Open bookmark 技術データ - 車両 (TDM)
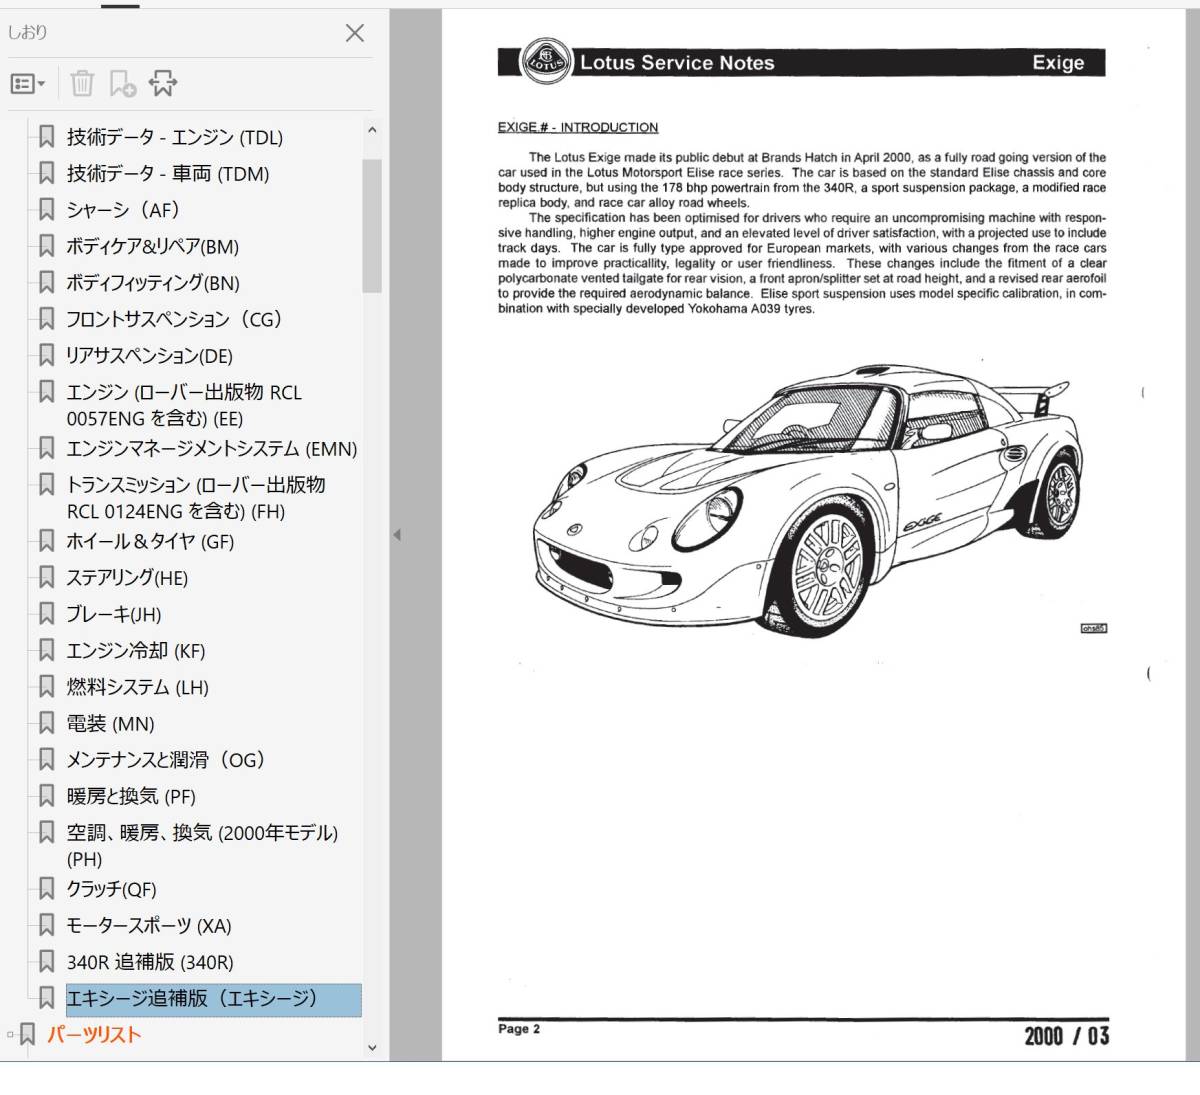 pyautogui.click(x=168, y=174)
